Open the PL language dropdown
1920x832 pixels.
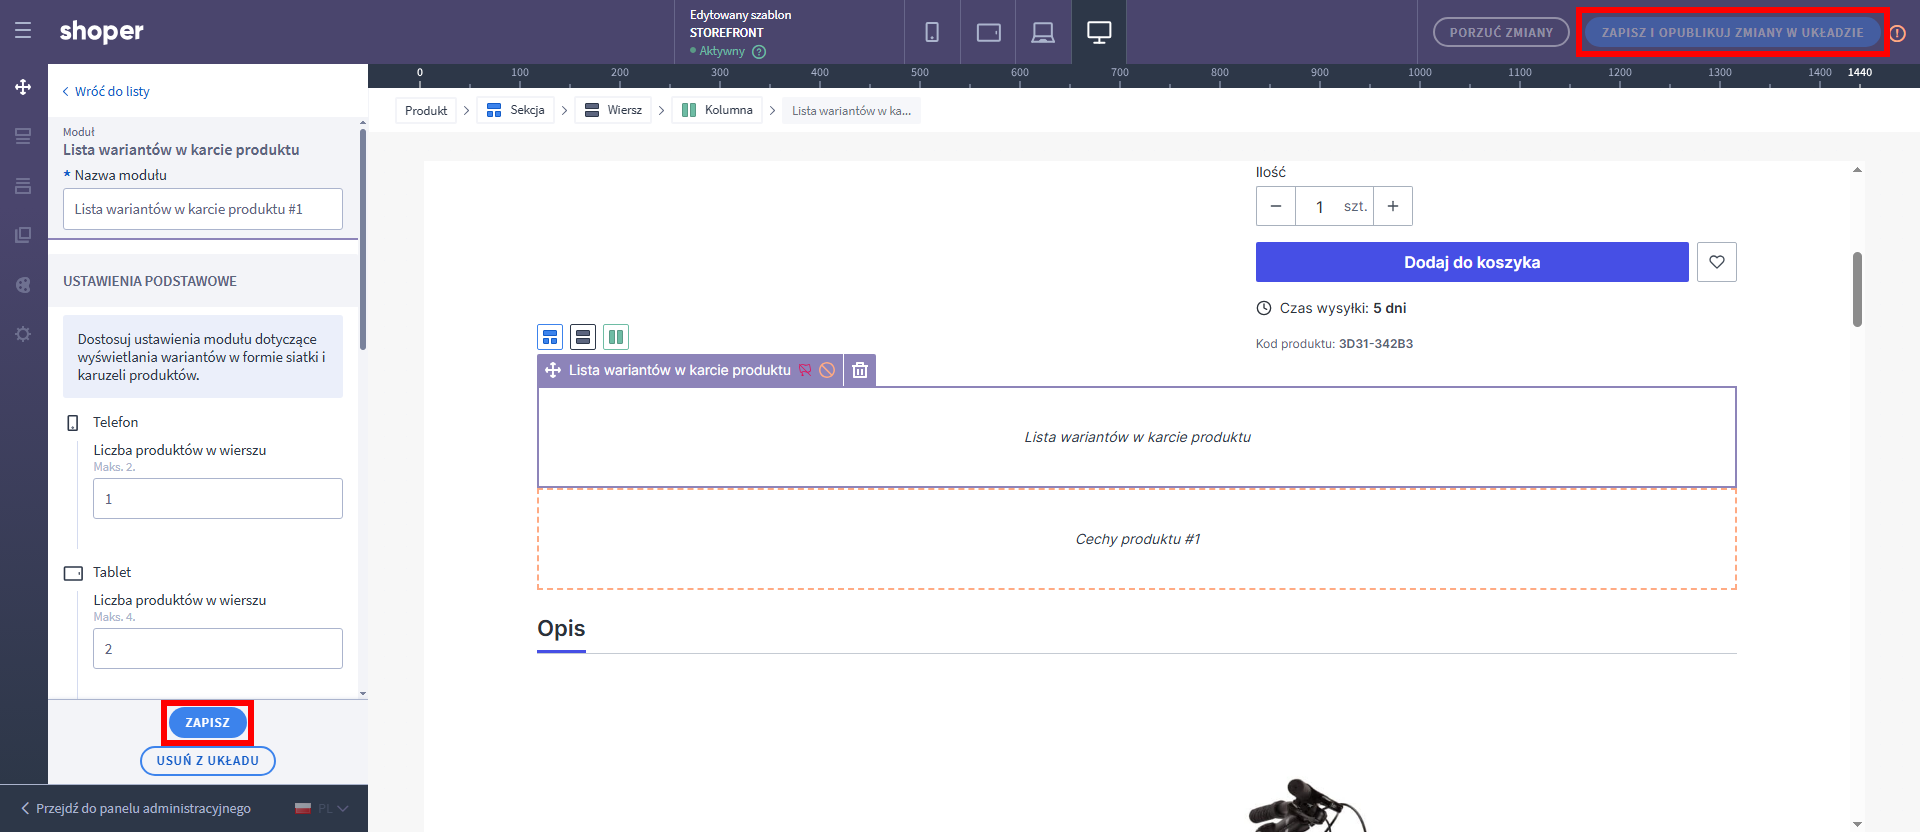click(322, 808)
